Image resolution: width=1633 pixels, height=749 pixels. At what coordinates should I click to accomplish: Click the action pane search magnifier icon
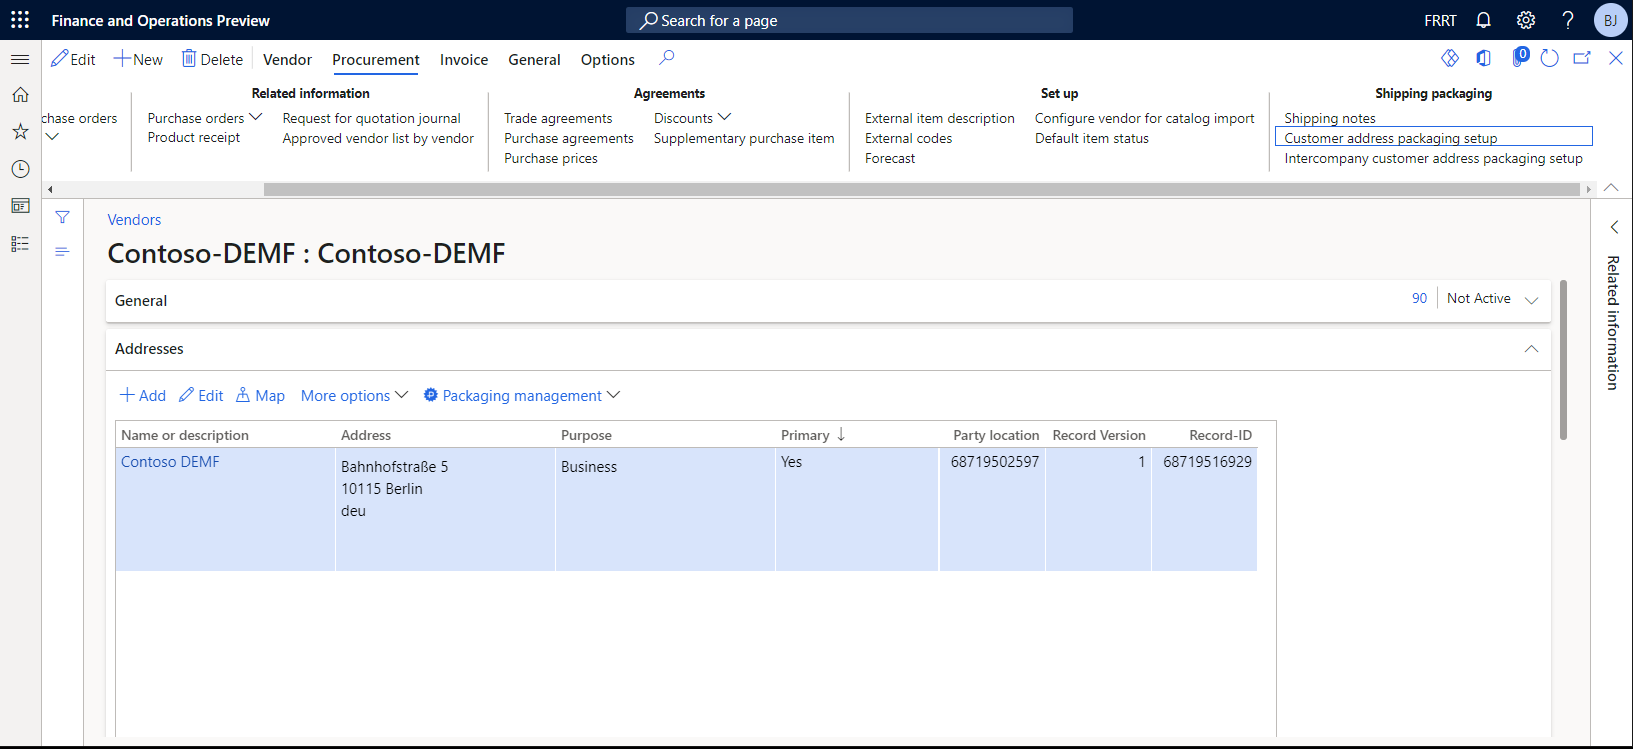coord(667,58)
